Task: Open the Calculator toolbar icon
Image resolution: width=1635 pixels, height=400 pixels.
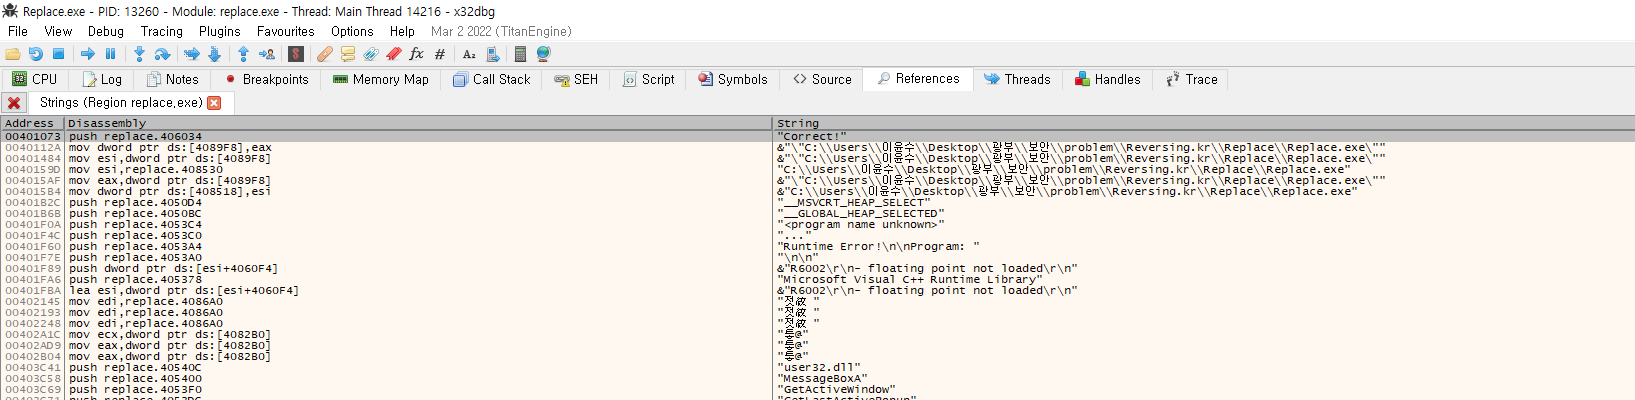Action: click(520, 54)
